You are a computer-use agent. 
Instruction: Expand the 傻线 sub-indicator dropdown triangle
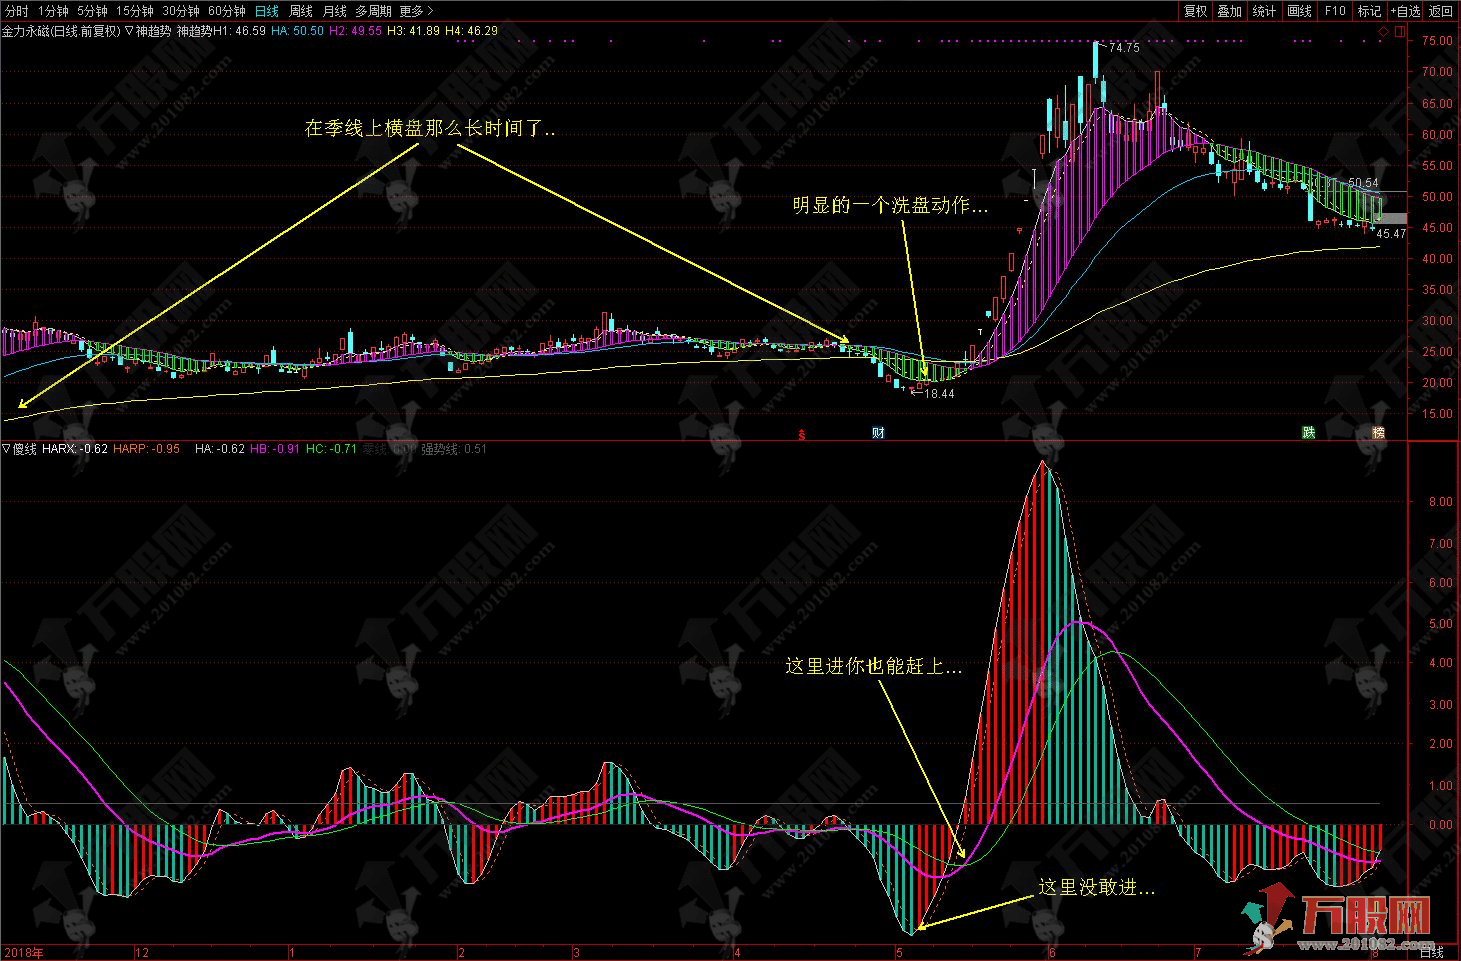coord(7,449)
